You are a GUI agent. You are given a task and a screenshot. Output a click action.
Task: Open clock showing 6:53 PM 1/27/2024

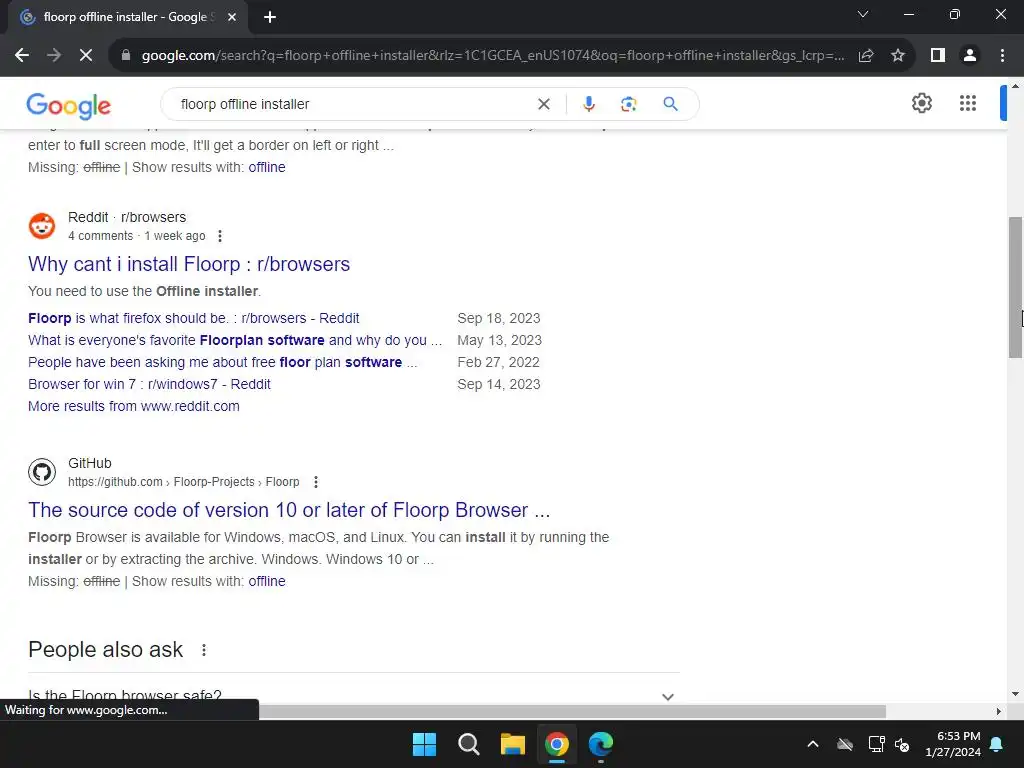[x=953, y=744]
